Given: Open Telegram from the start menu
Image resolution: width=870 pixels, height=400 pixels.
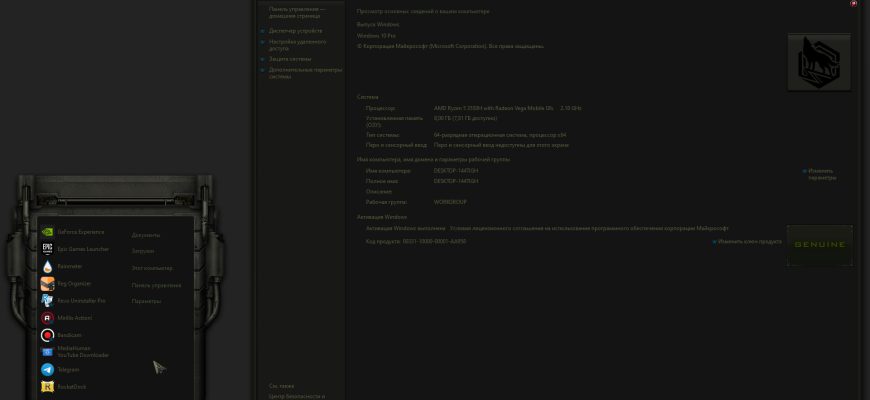Looking at the screenshot, I should point(60,369).
